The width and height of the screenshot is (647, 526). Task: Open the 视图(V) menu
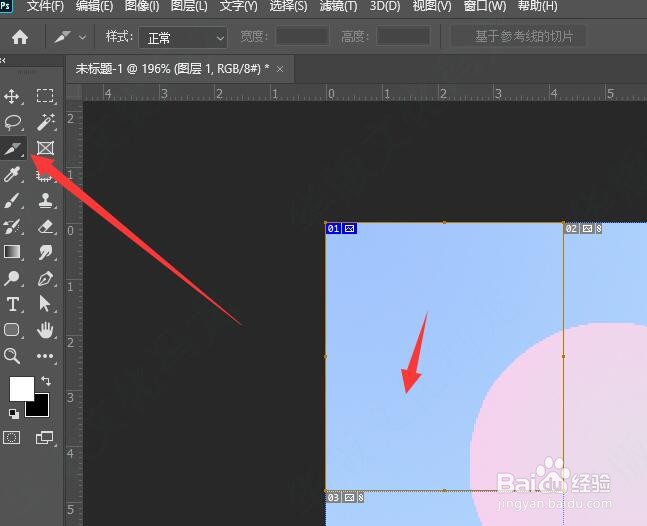(432, 7)
